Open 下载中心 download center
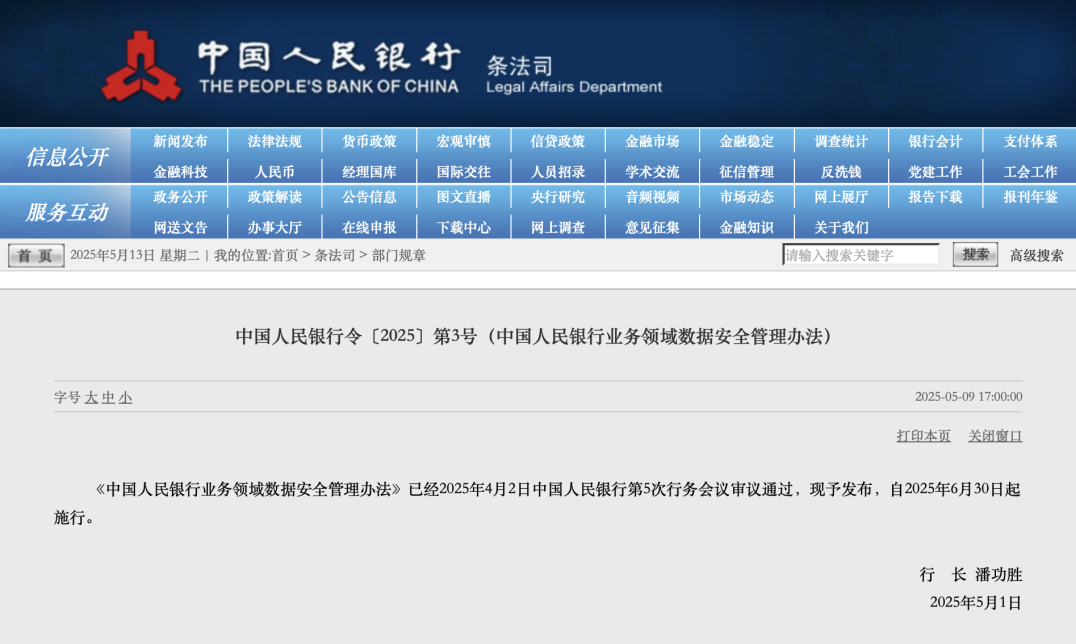1076x644 pixels. tap(463, 227)
